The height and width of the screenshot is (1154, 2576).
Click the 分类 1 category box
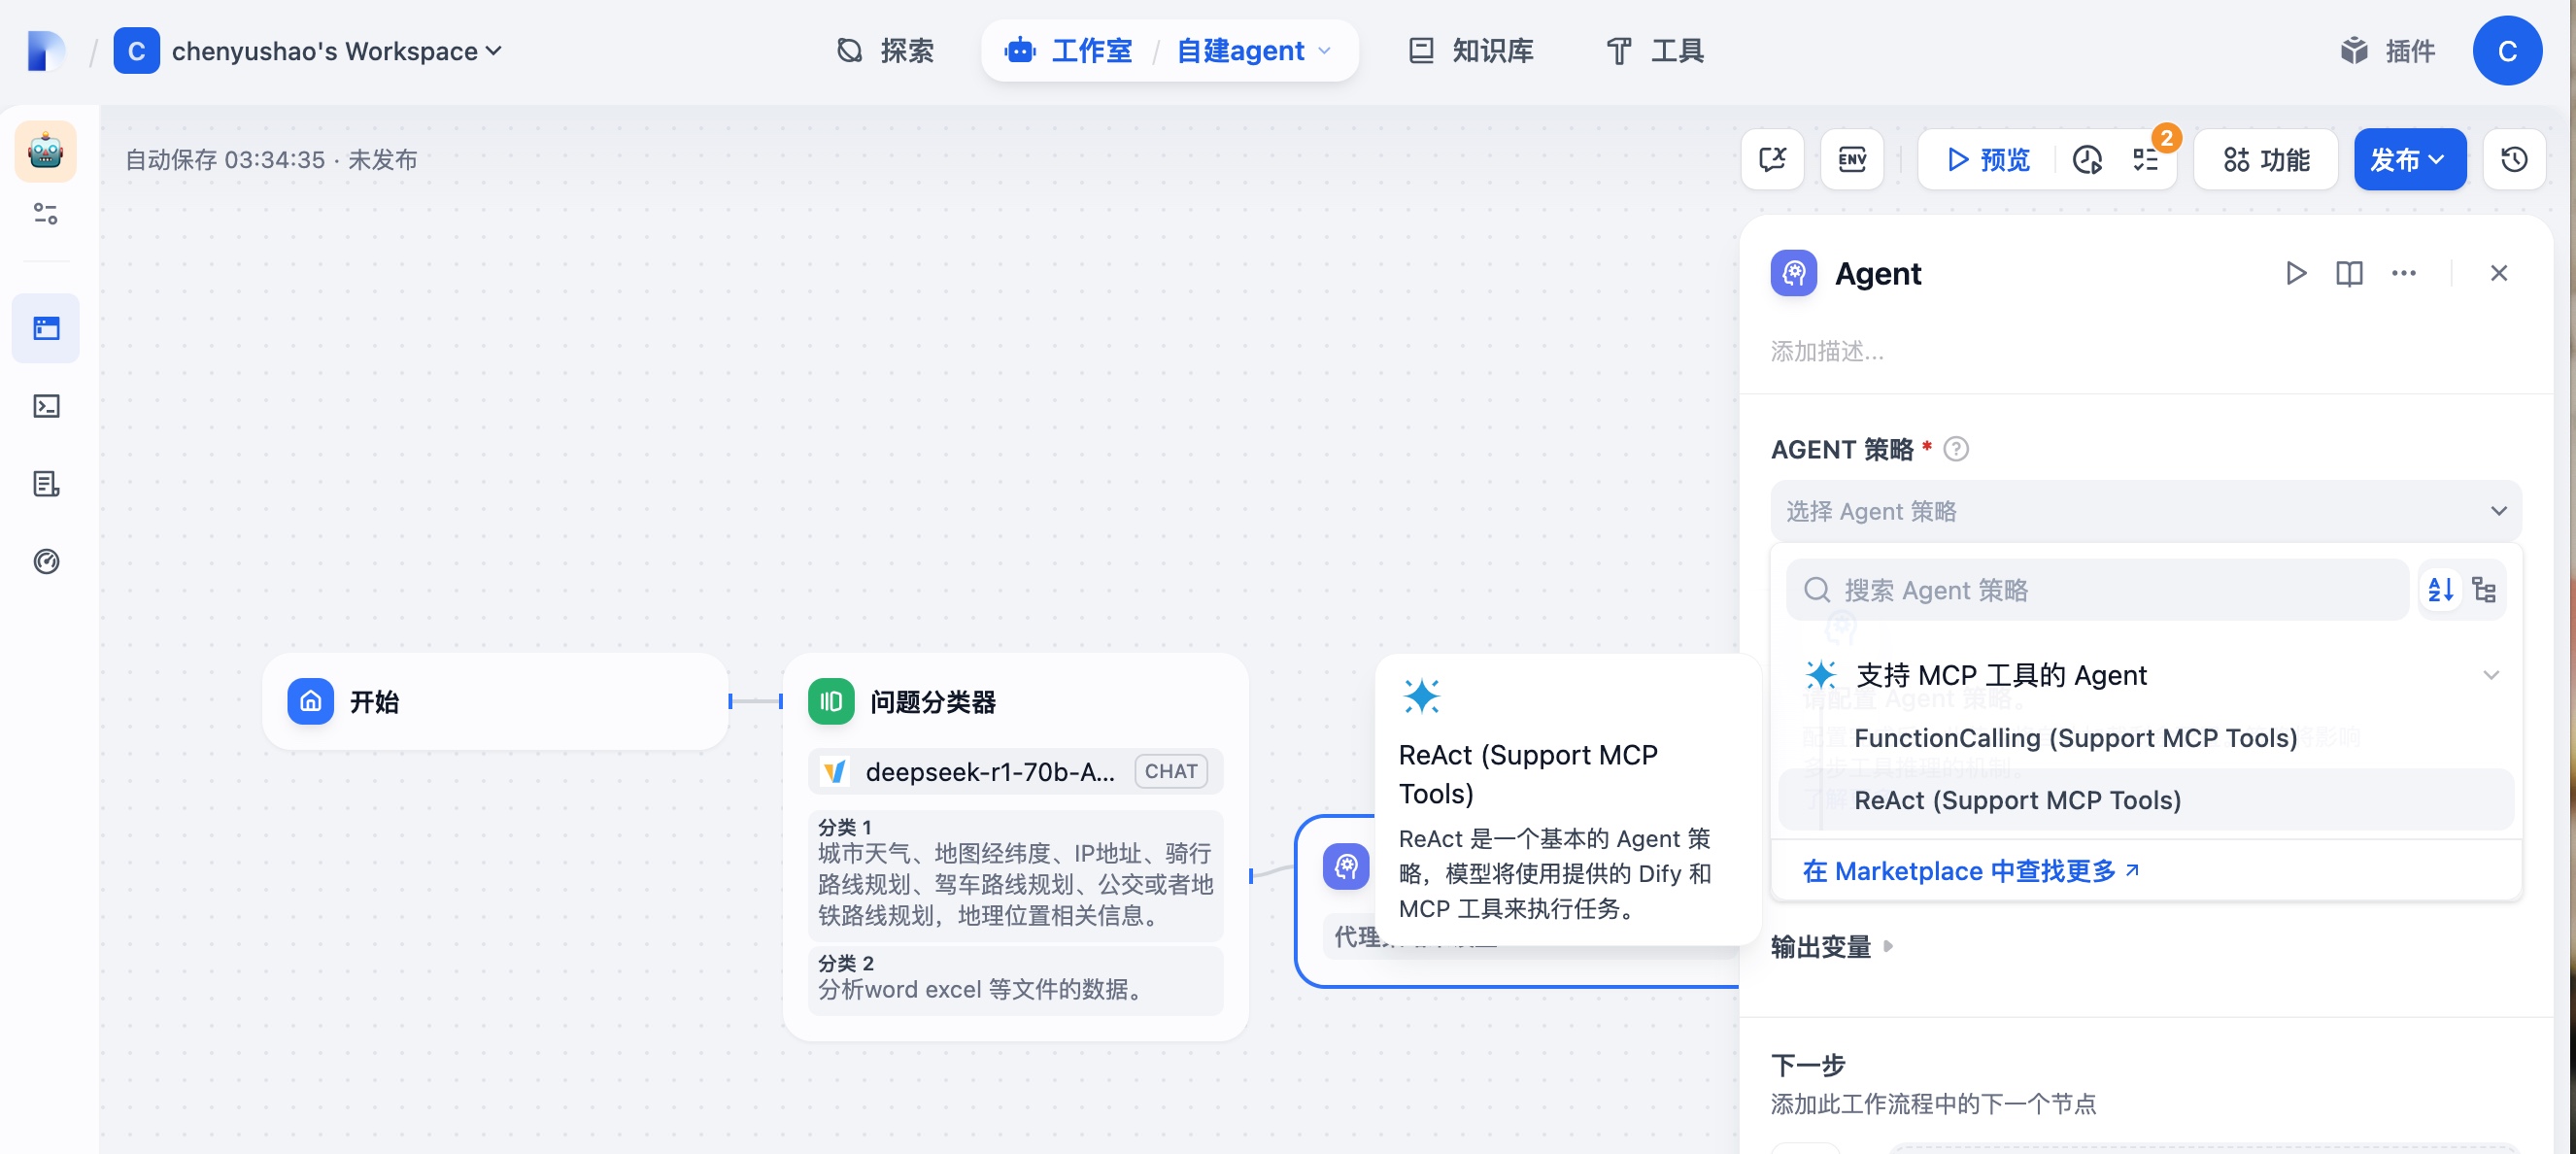coord(1015,875)
